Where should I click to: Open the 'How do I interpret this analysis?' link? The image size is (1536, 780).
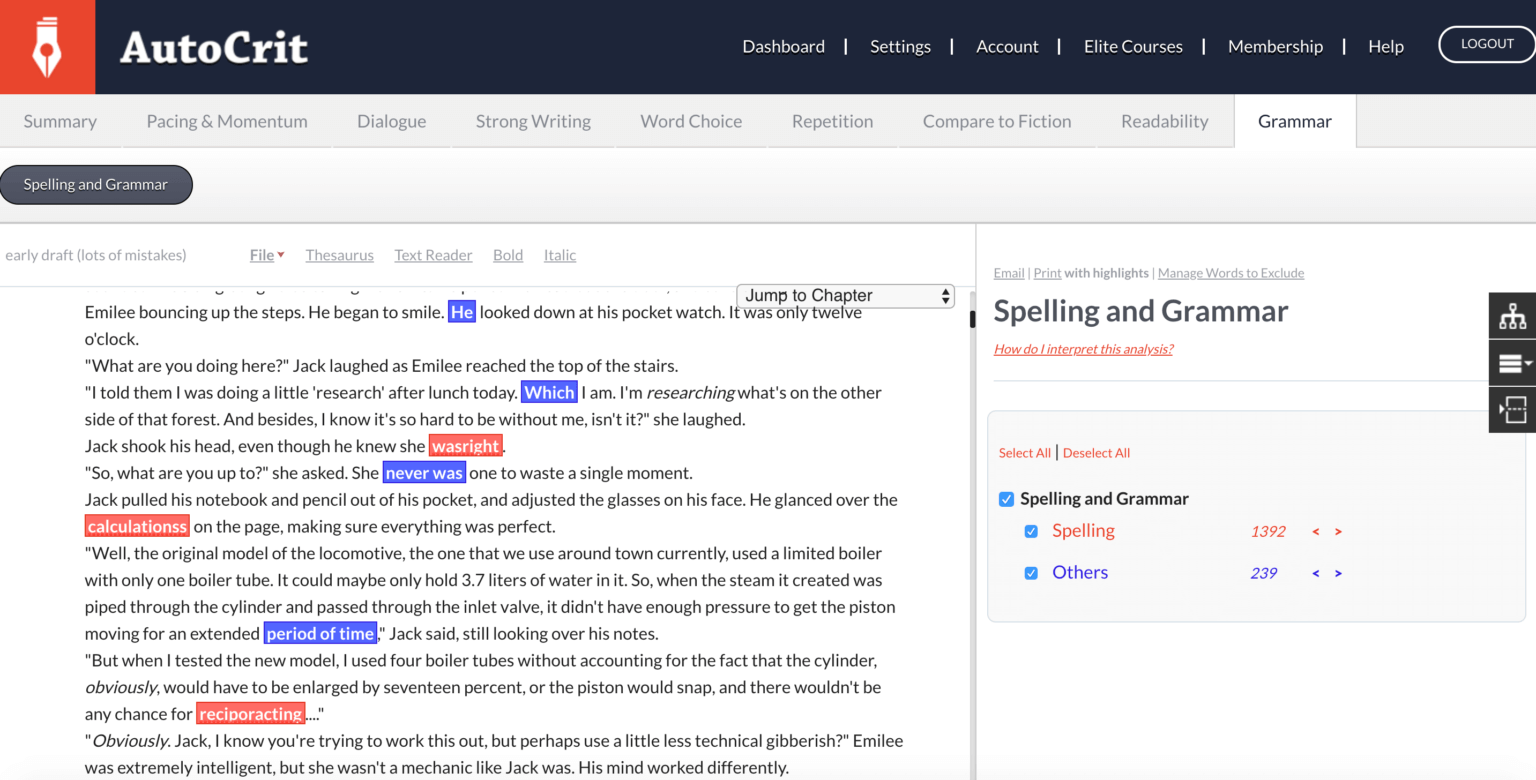click(1083, 348)
